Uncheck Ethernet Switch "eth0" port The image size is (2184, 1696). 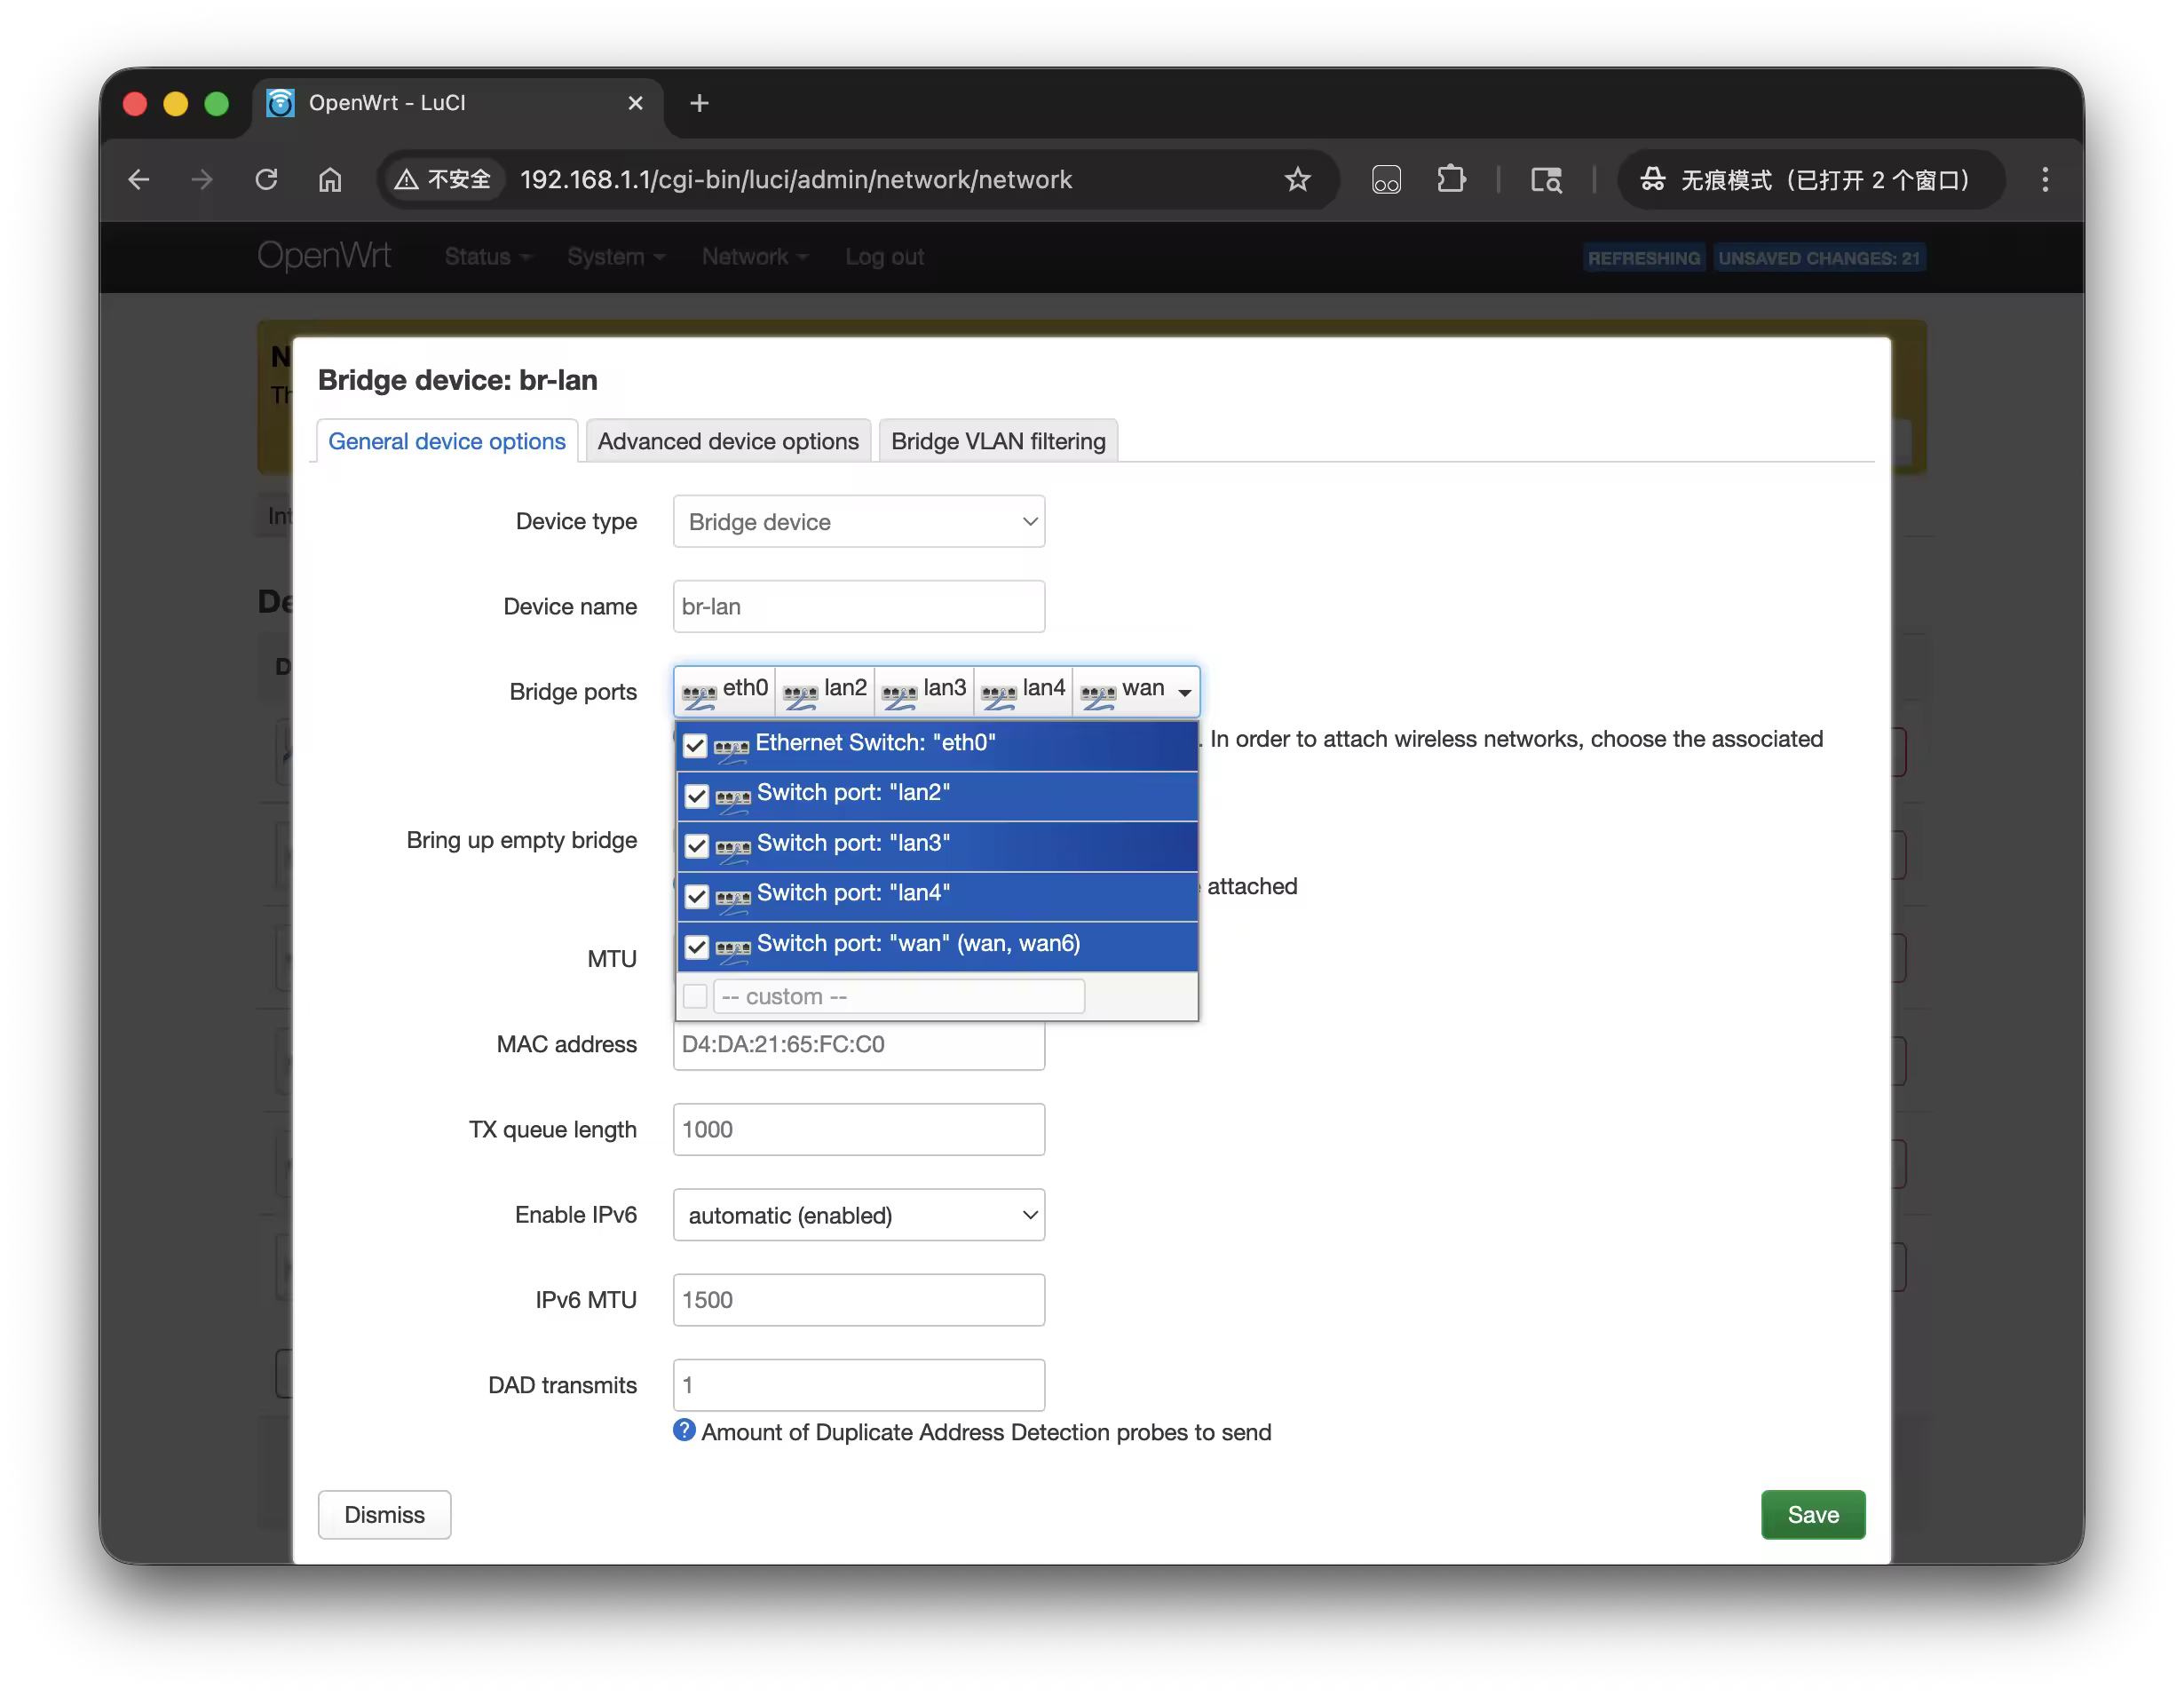(695, 745)
